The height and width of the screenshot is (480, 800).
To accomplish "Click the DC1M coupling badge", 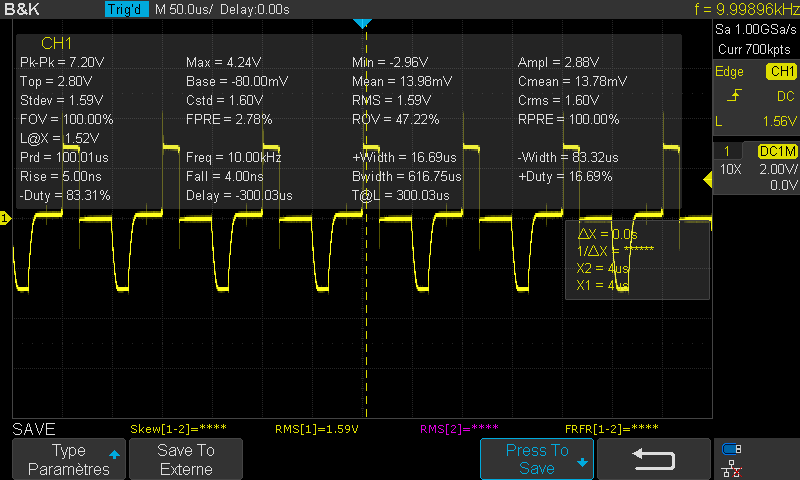I will 778,151.
